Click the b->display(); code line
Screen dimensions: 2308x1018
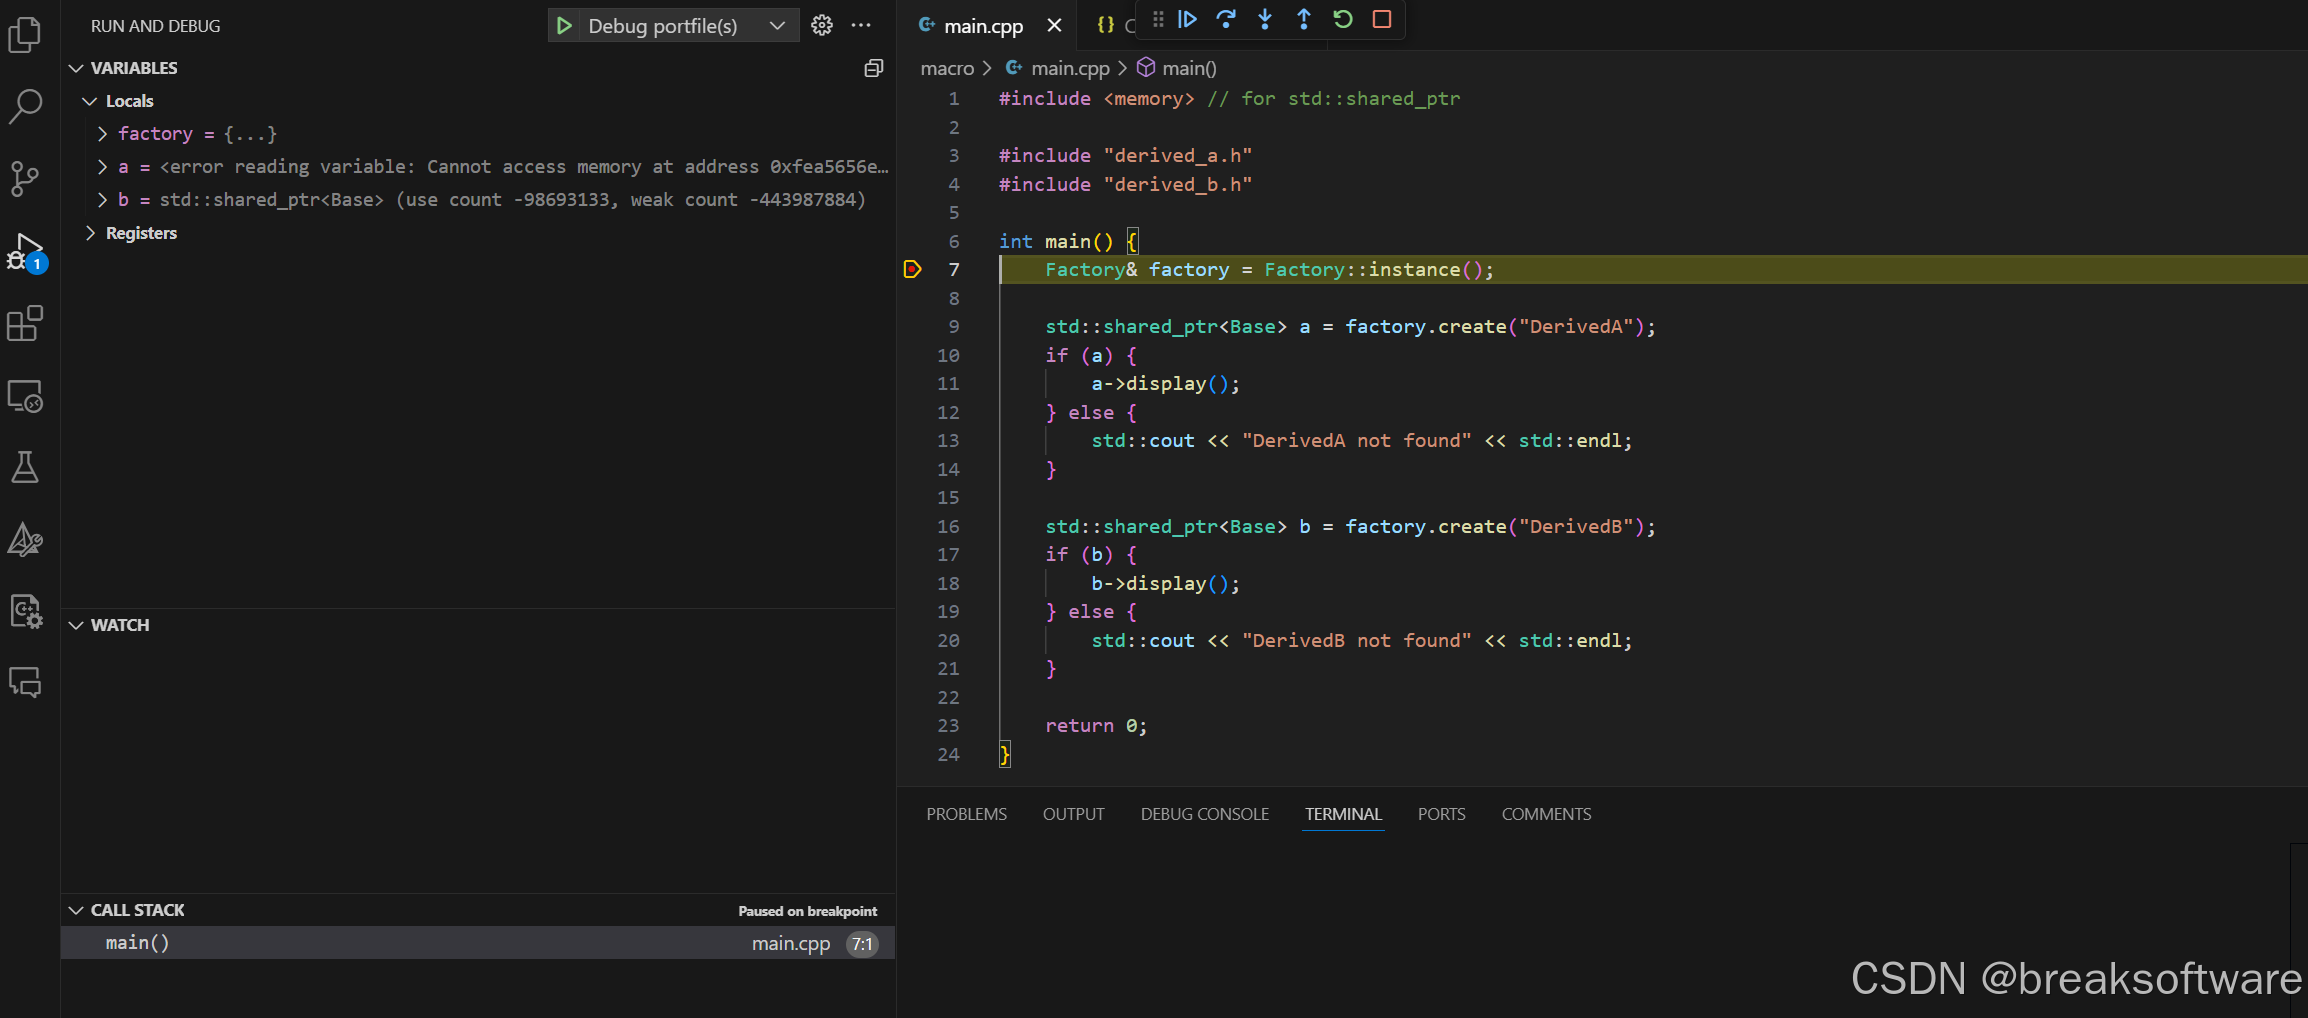pyautogui.click(x=1165, y=584)
